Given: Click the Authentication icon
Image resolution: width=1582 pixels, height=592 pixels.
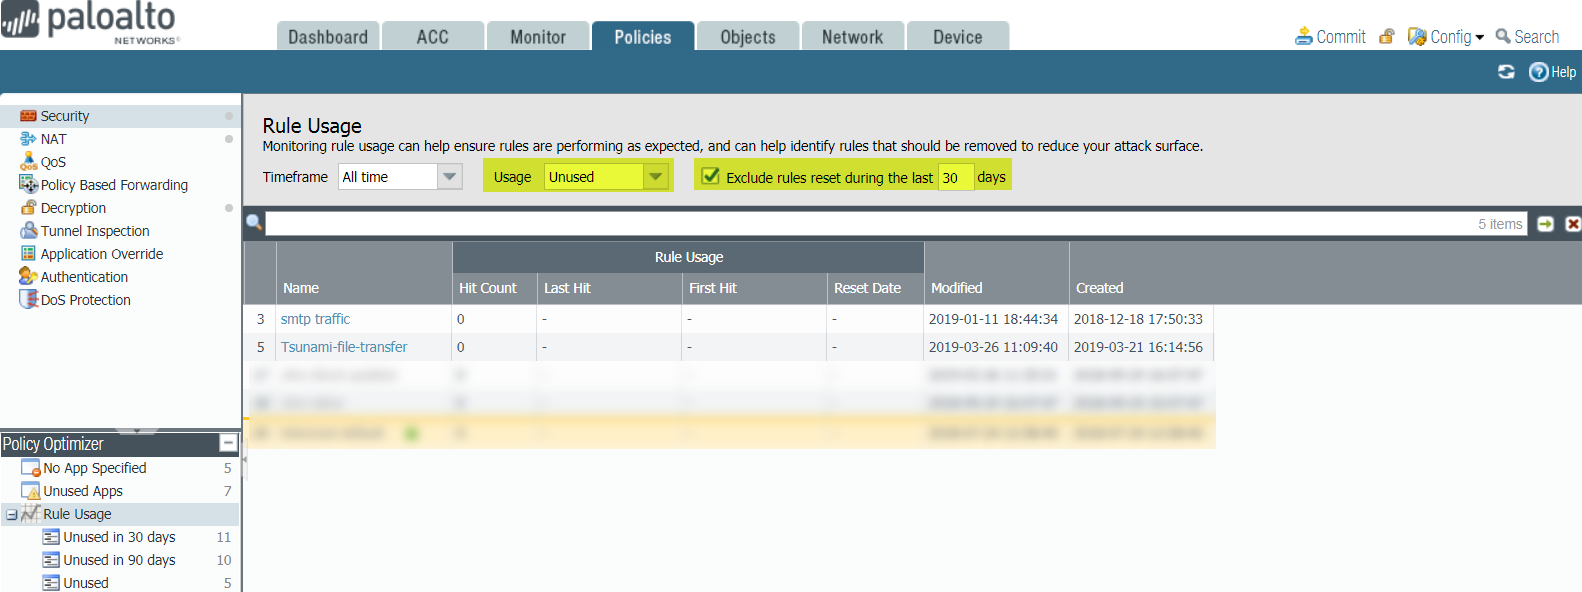Looking at the screenshot, I should click(28, 276).
